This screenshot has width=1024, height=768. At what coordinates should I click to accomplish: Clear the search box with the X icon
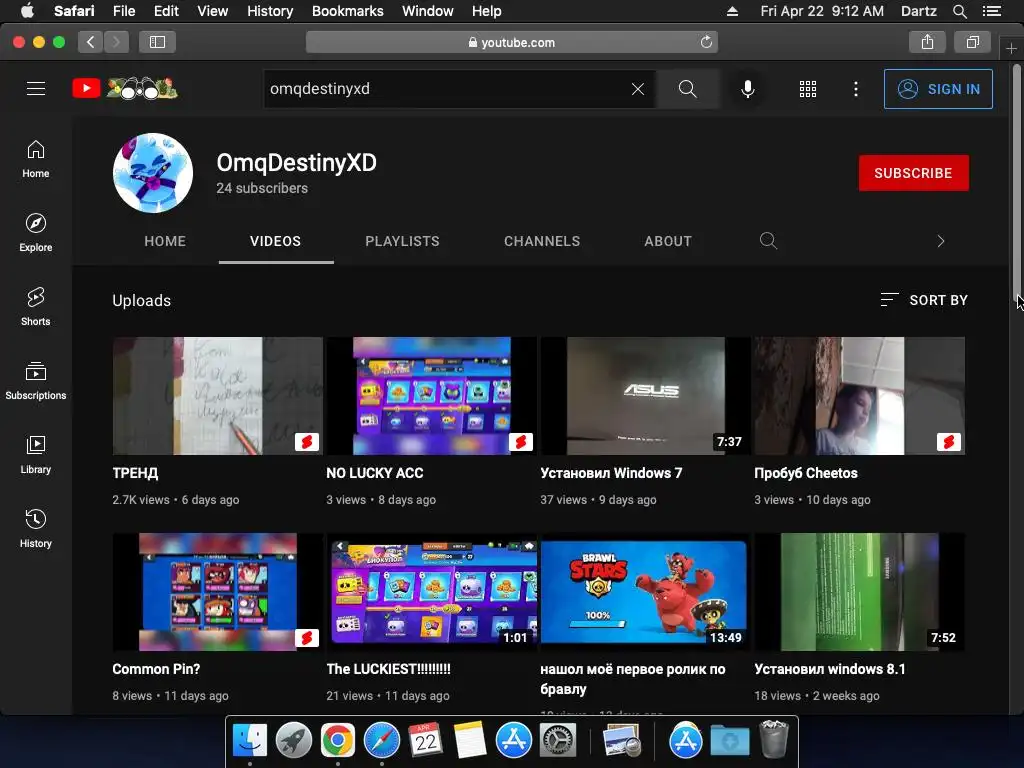638,89
